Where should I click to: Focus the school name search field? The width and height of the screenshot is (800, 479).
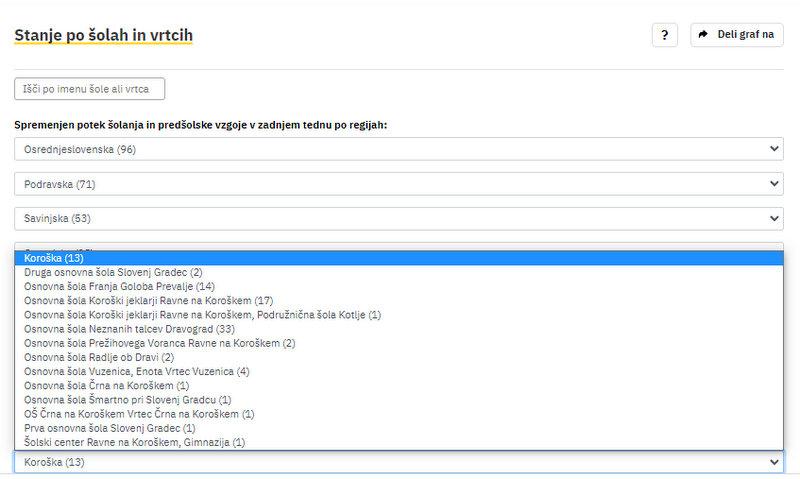tap(90, 90)
